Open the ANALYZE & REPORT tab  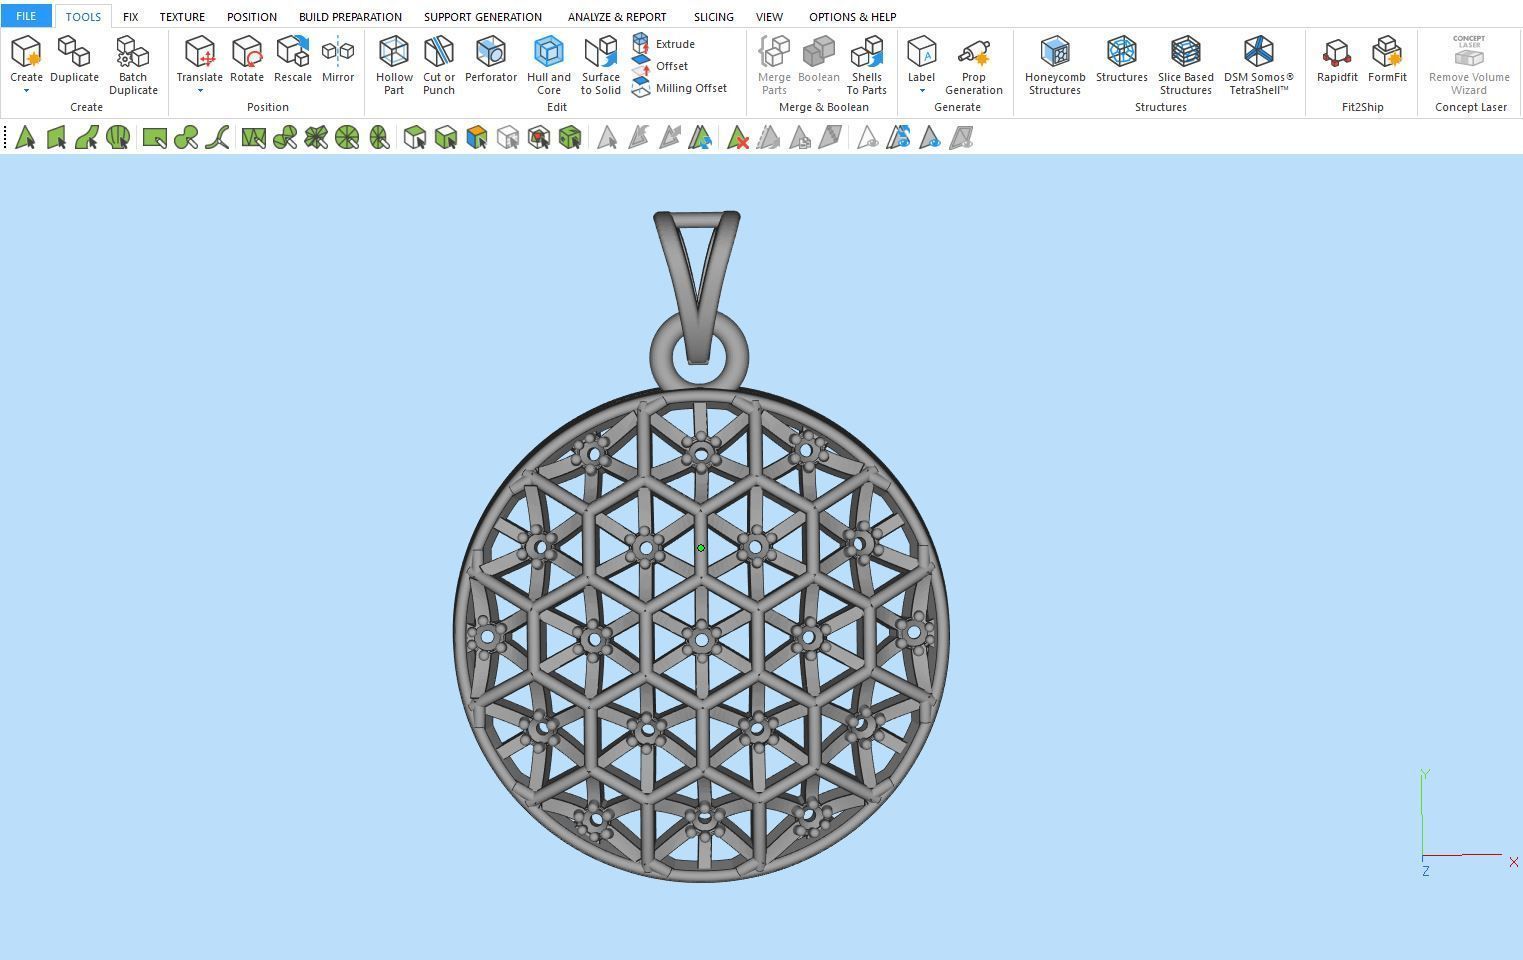coord(617,17)
